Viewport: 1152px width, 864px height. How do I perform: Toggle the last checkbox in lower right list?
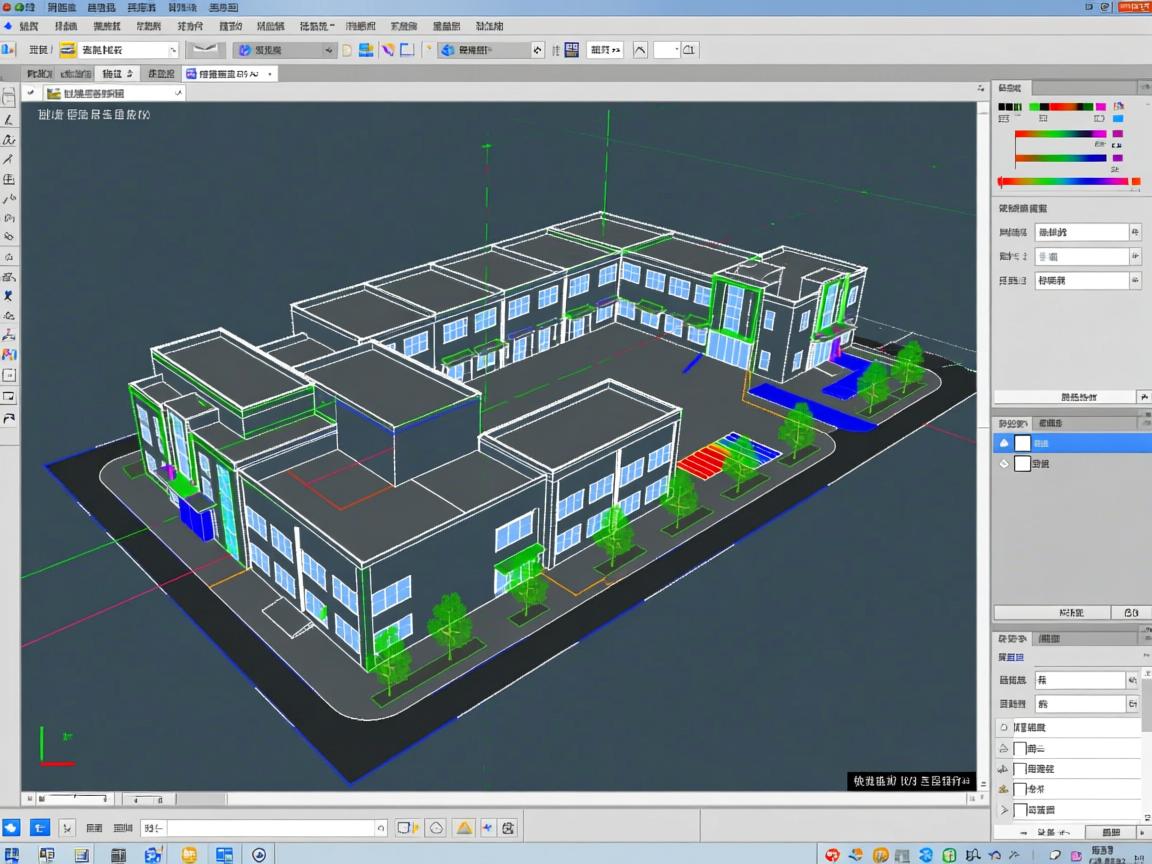pos(1020,811)
